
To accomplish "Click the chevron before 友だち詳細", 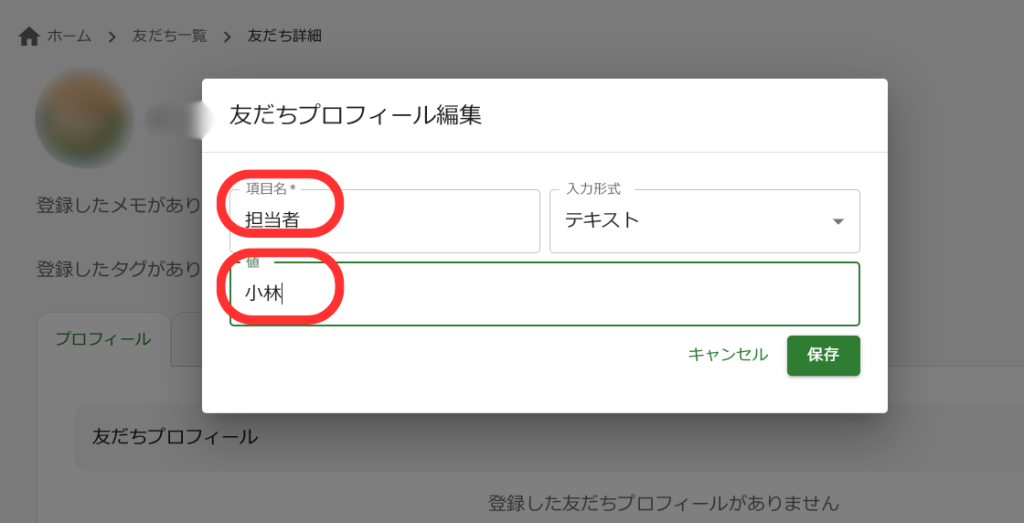I will click(x=227, y=37).
